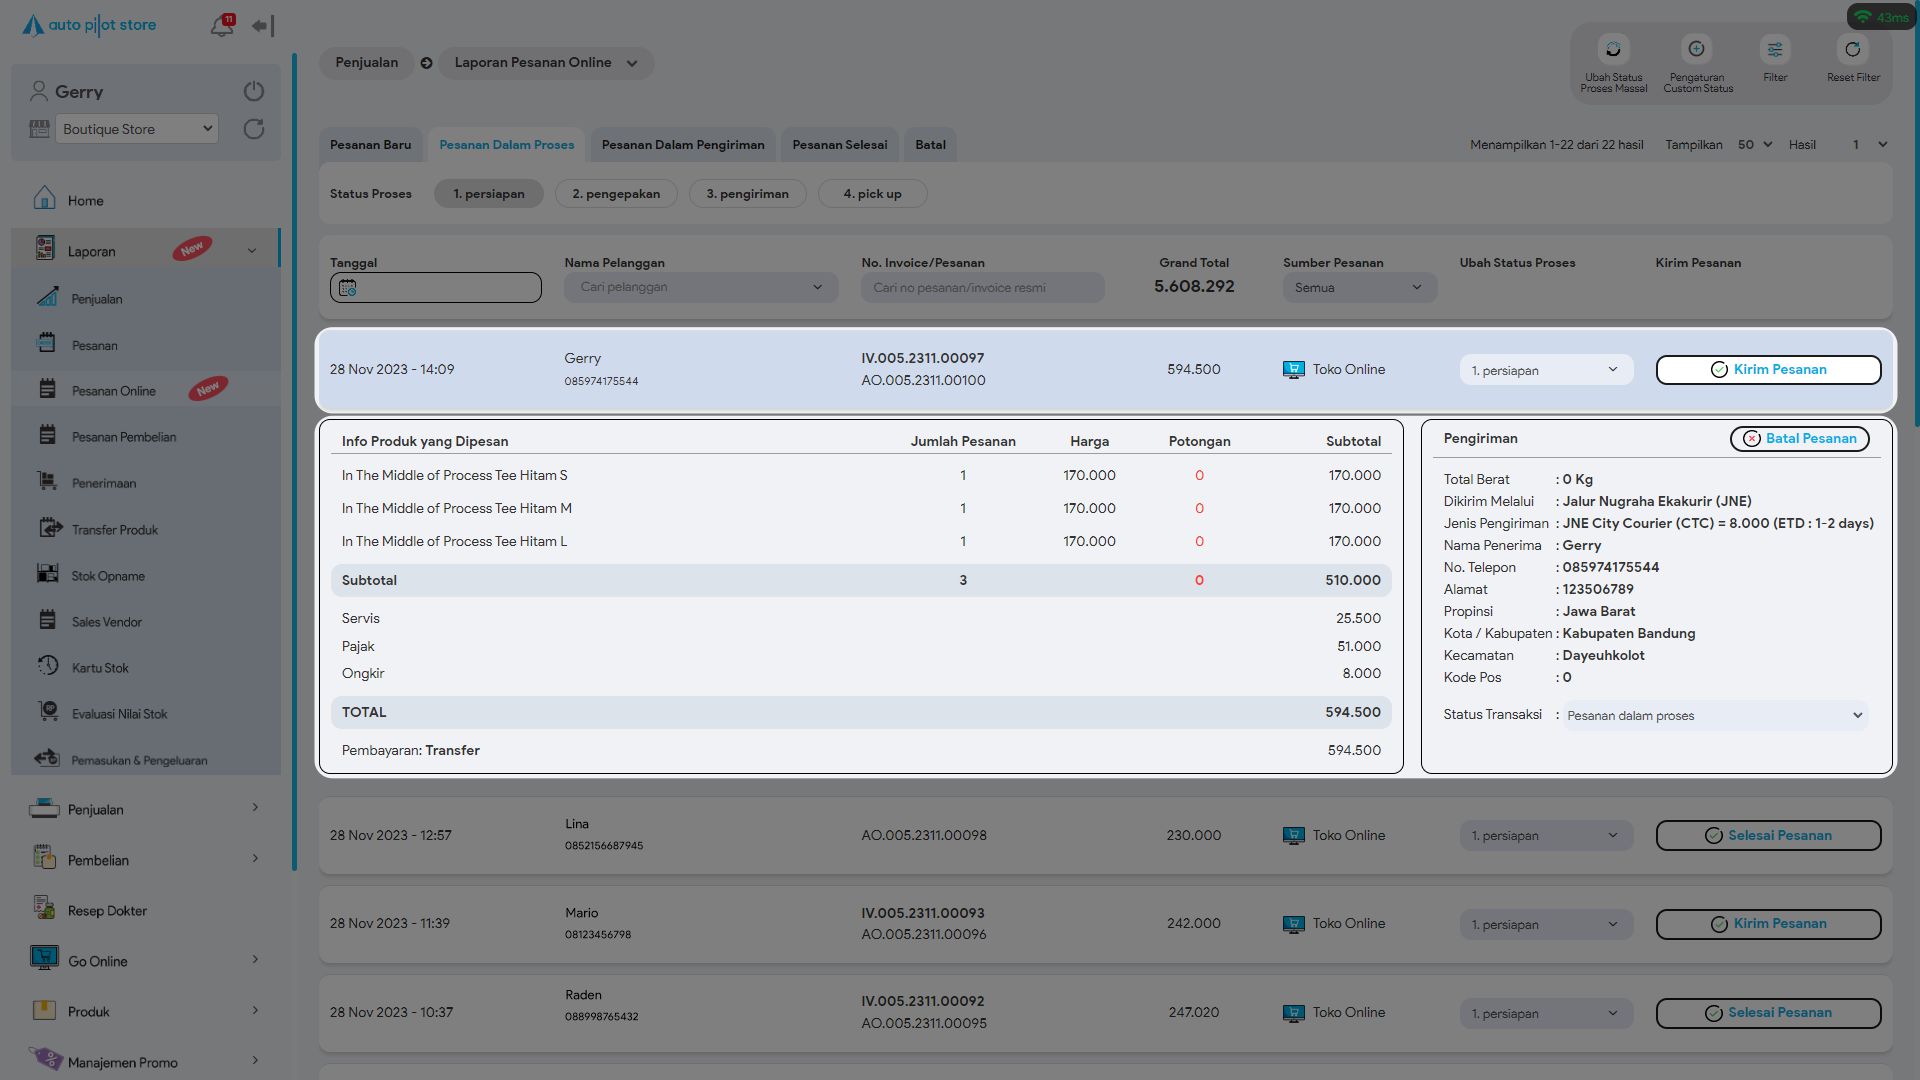The width and height of the screenshot is (1920, 1080).
Task: Click the Tanggal date input field
Action: pos(436,288)
